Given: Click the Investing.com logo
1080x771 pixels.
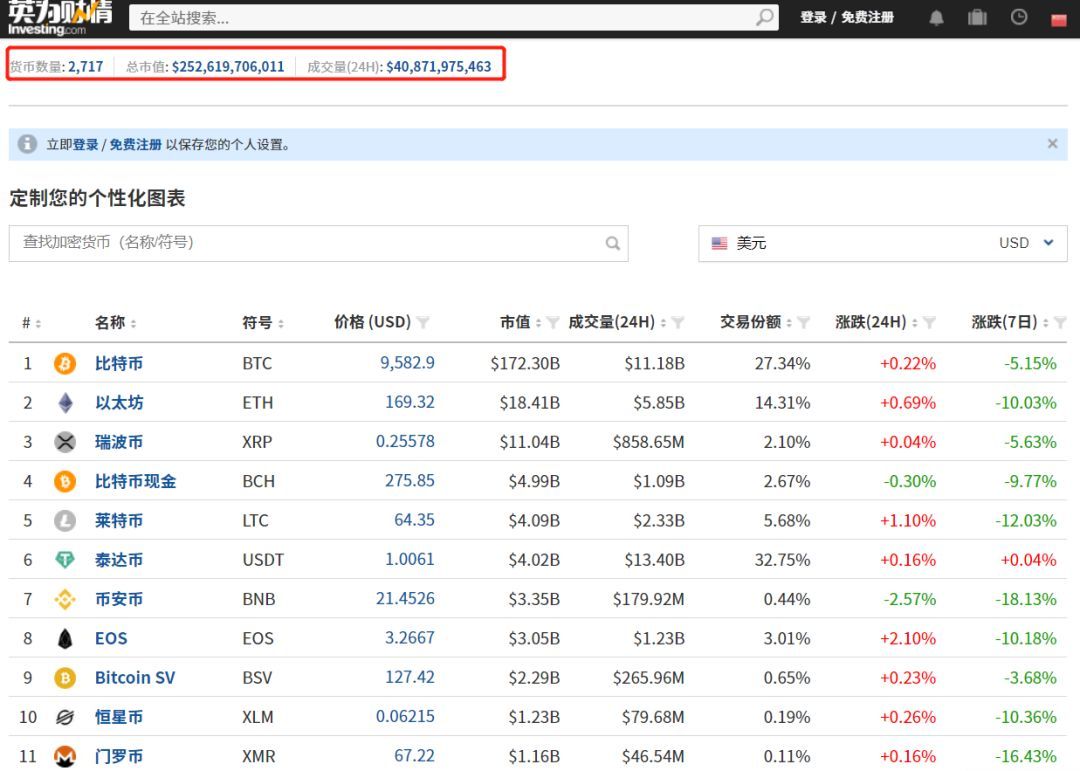Looking at the screenshot, I should [60, 17].
